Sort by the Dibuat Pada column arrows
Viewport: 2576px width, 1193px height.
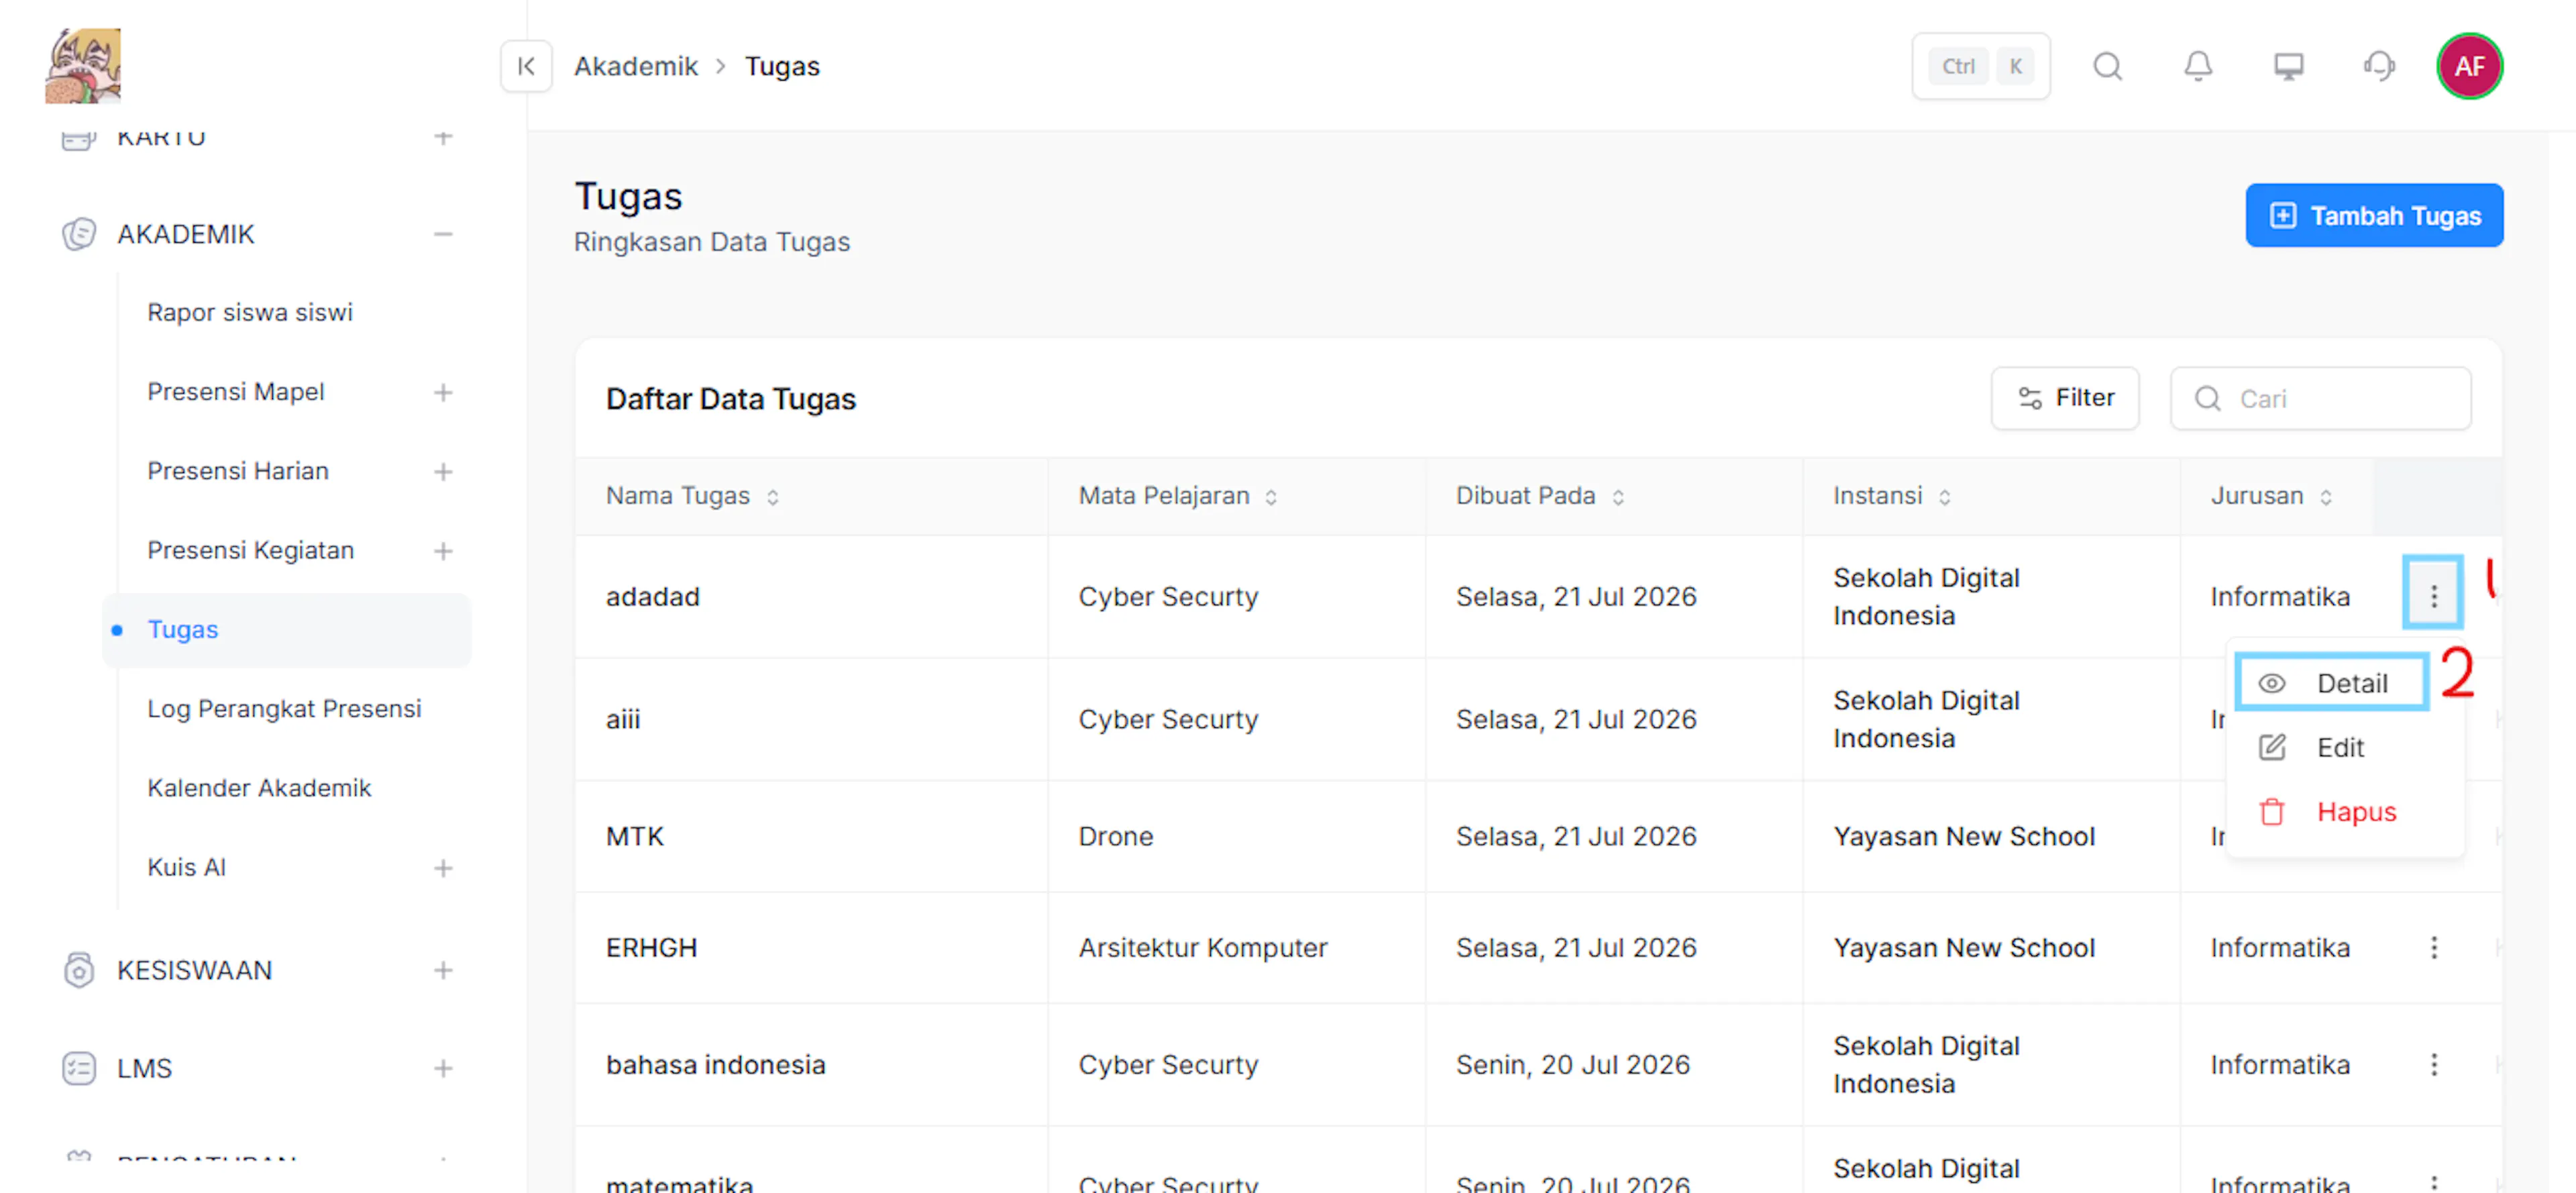[1618, 496]
